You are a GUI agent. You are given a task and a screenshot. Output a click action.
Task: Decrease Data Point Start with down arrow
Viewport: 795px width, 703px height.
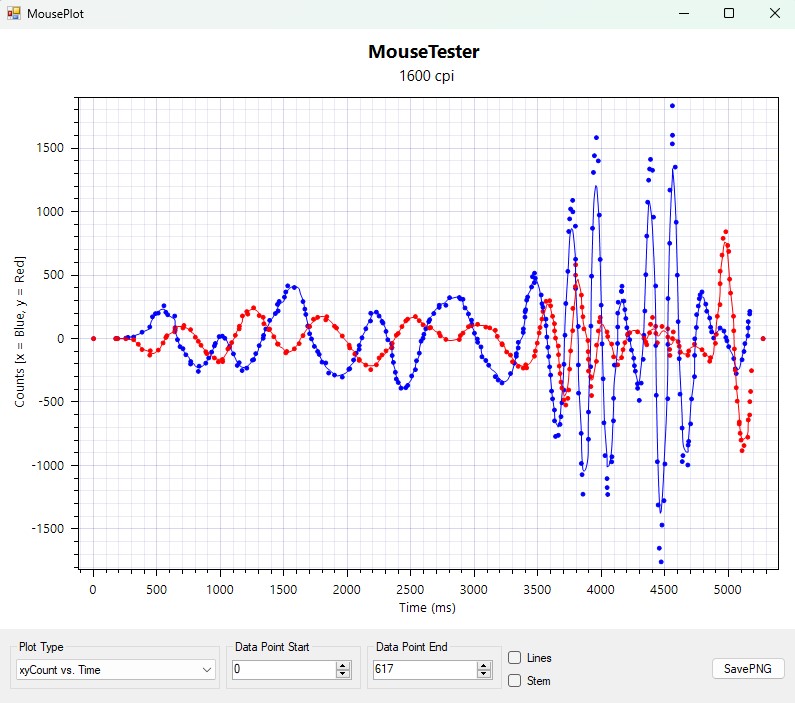[343, 674]
